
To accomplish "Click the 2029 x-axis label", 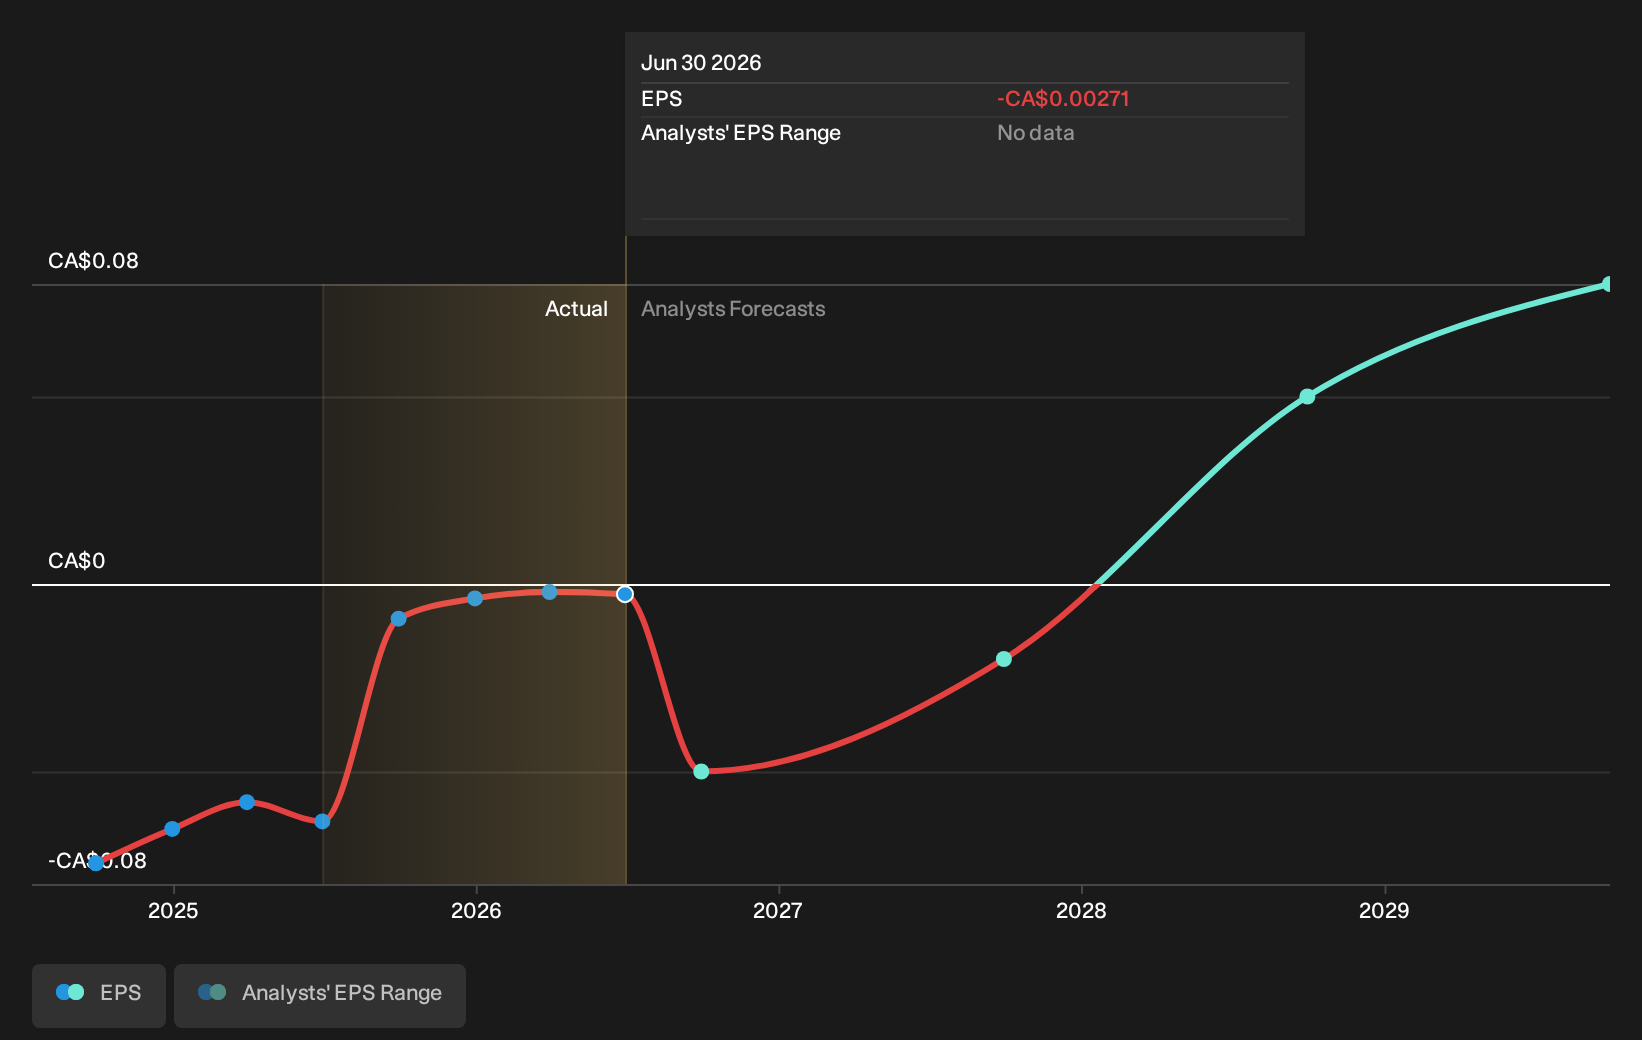I will pos(1384,910).
